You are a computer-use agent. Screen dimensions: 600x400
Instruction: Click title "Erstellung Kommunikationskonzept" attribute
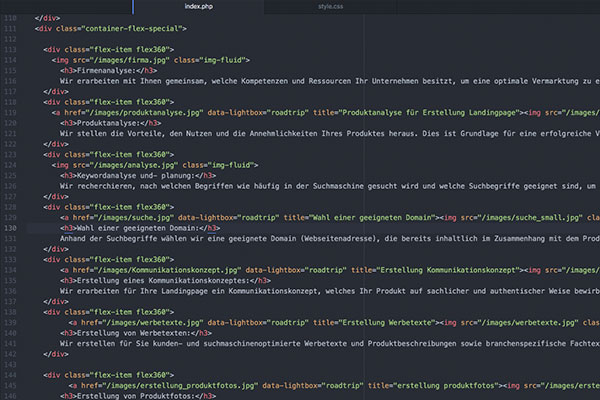point(448,270)
